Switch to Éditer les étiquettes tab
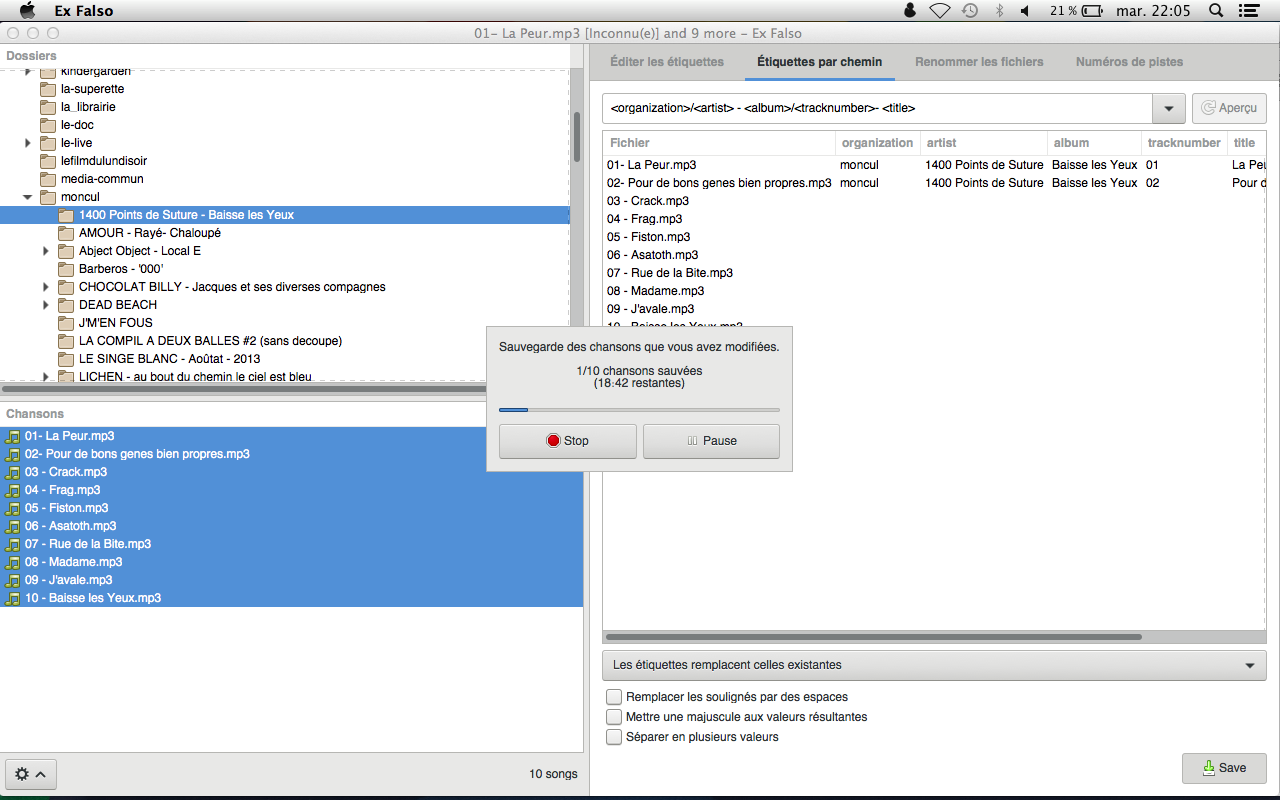 667,62
